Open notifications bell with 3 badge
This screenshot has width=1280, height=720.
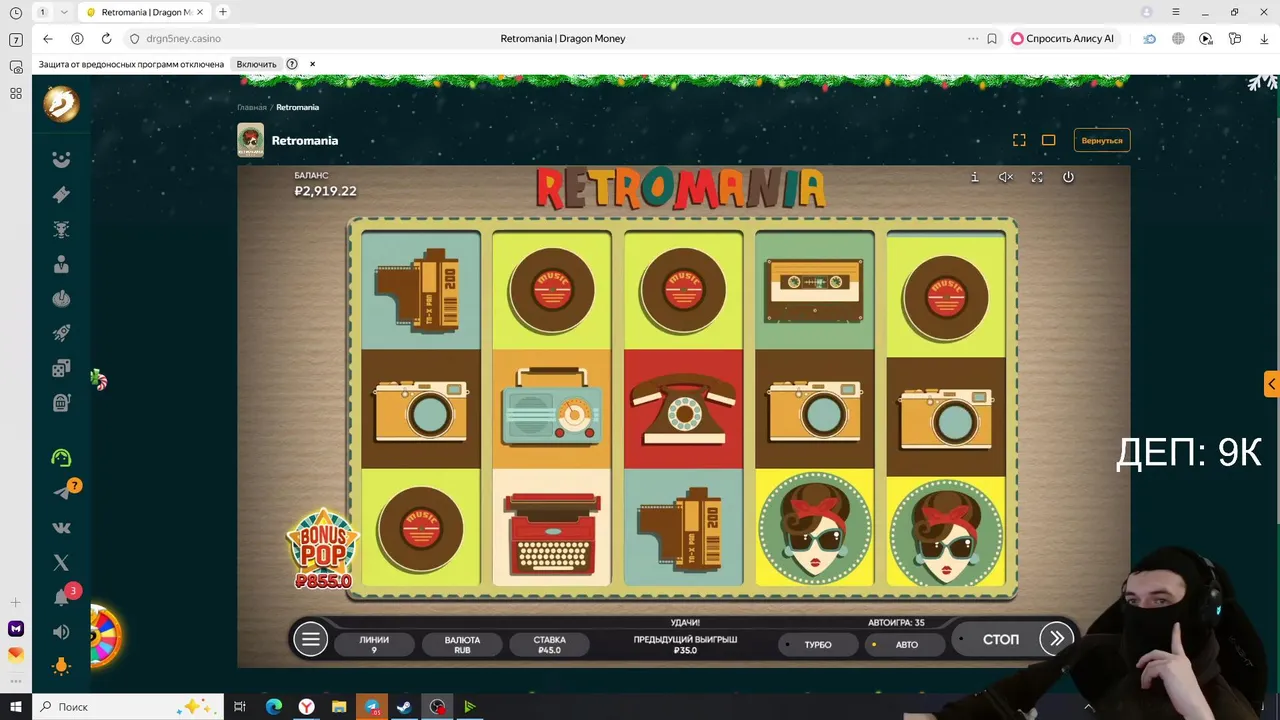pyautogui.click(x=61, y=598)
